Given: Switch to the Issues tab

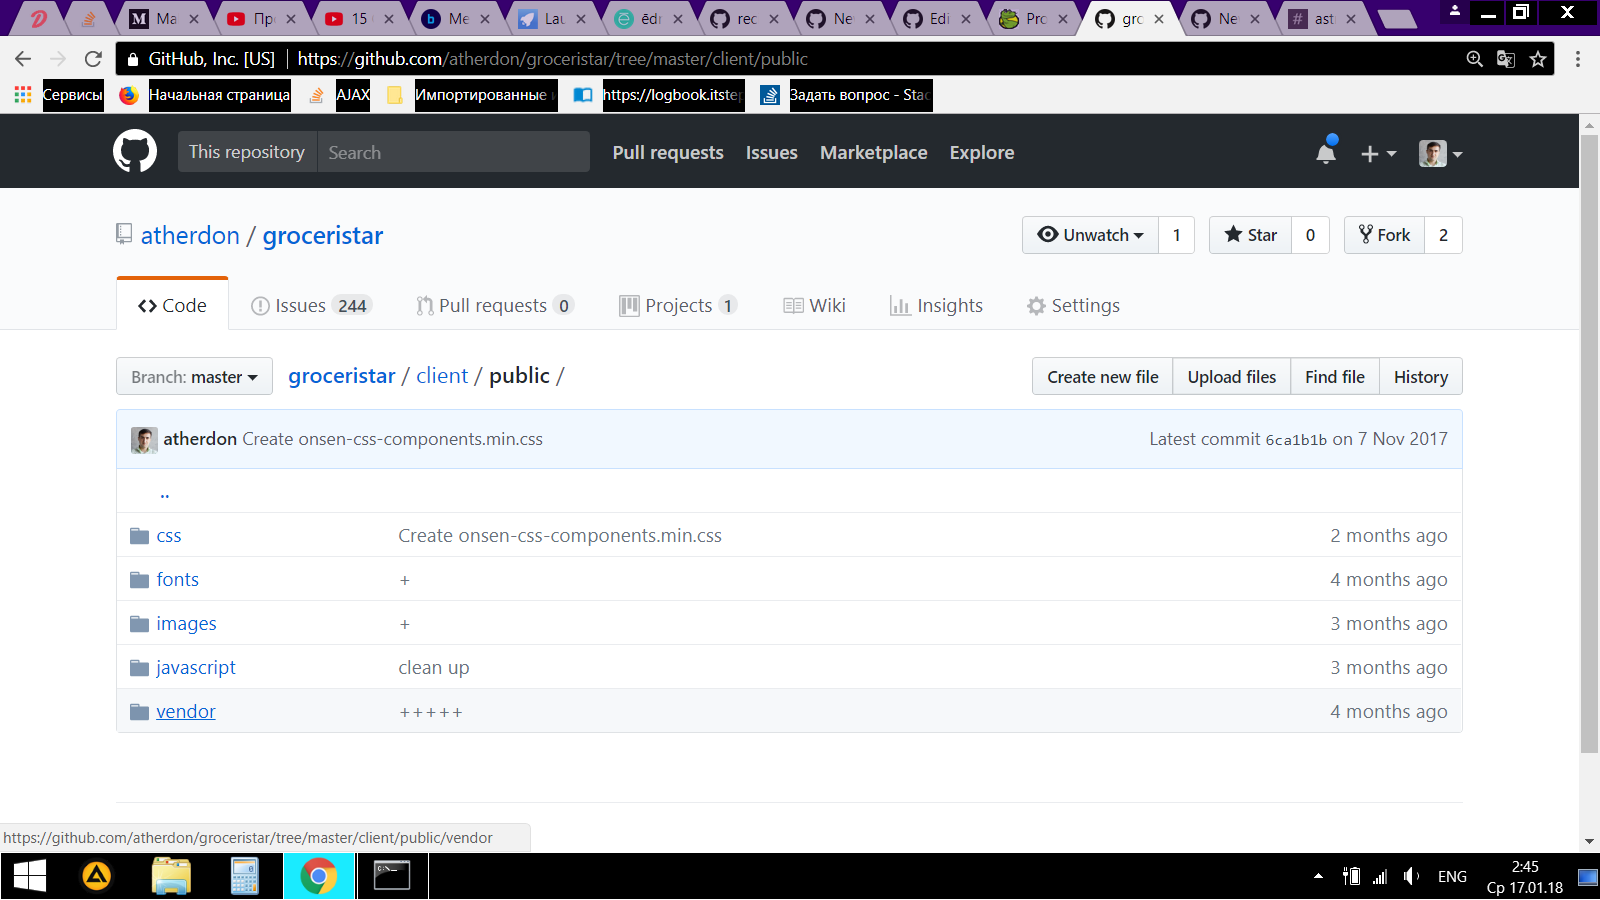Looking at the screenshot, I should coord(311,305).
